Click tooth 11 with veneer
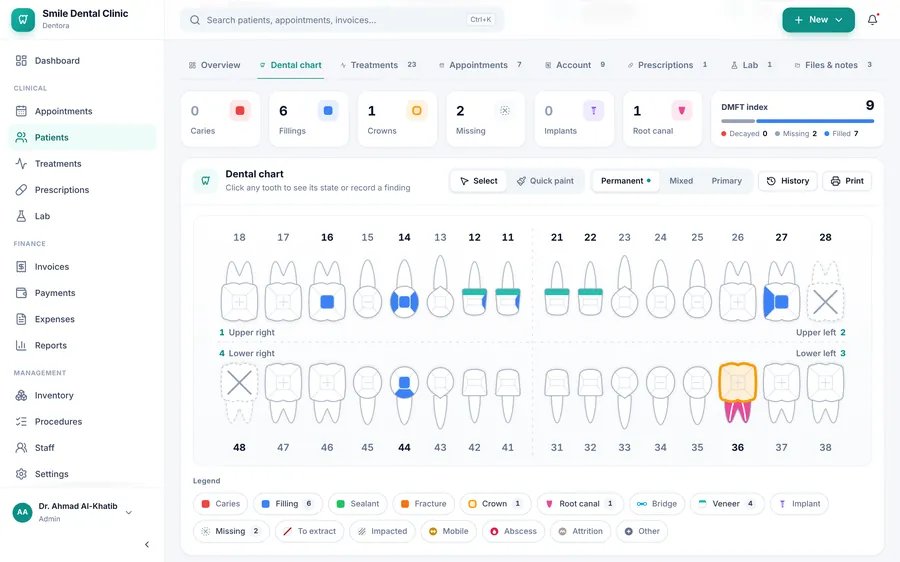Viewport: 900px width, 562px height. coord(508,289)
